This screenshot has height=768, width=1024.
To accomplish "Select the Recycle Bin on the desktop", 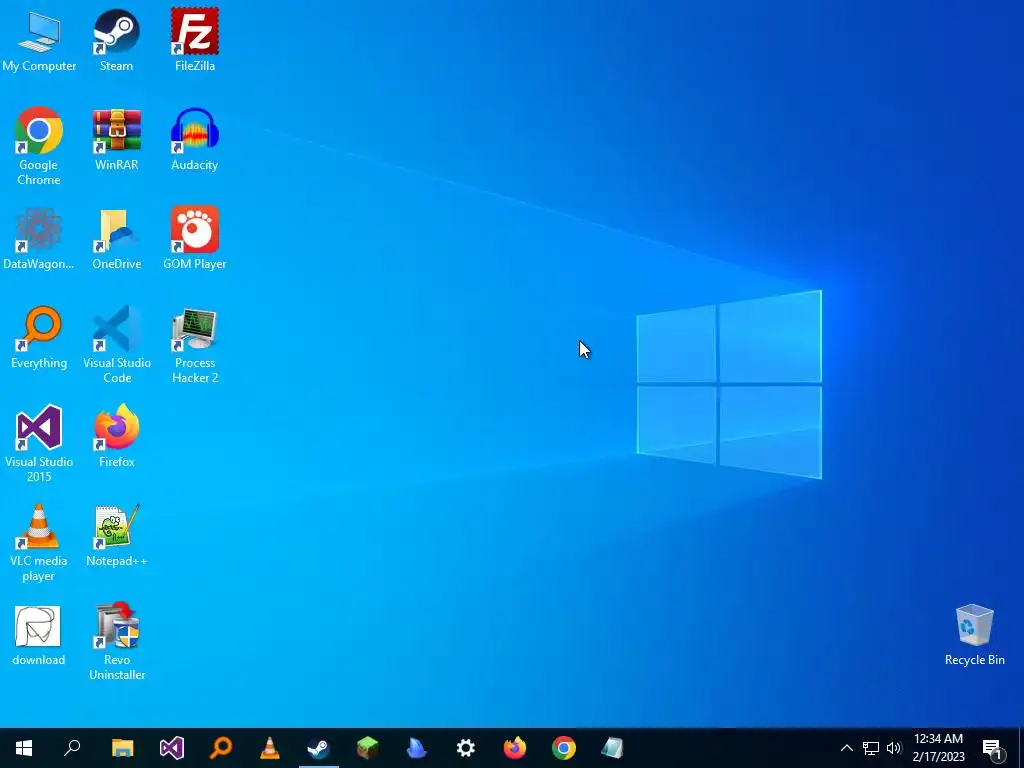I will point(974,635).
